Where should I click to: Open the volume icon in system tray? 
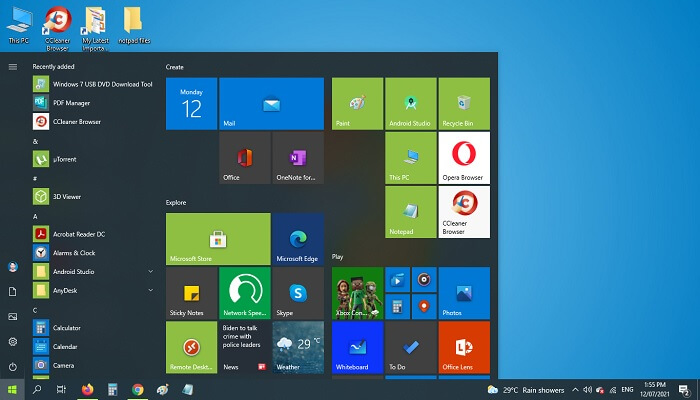pyautogui.click(x=588, y=390)
